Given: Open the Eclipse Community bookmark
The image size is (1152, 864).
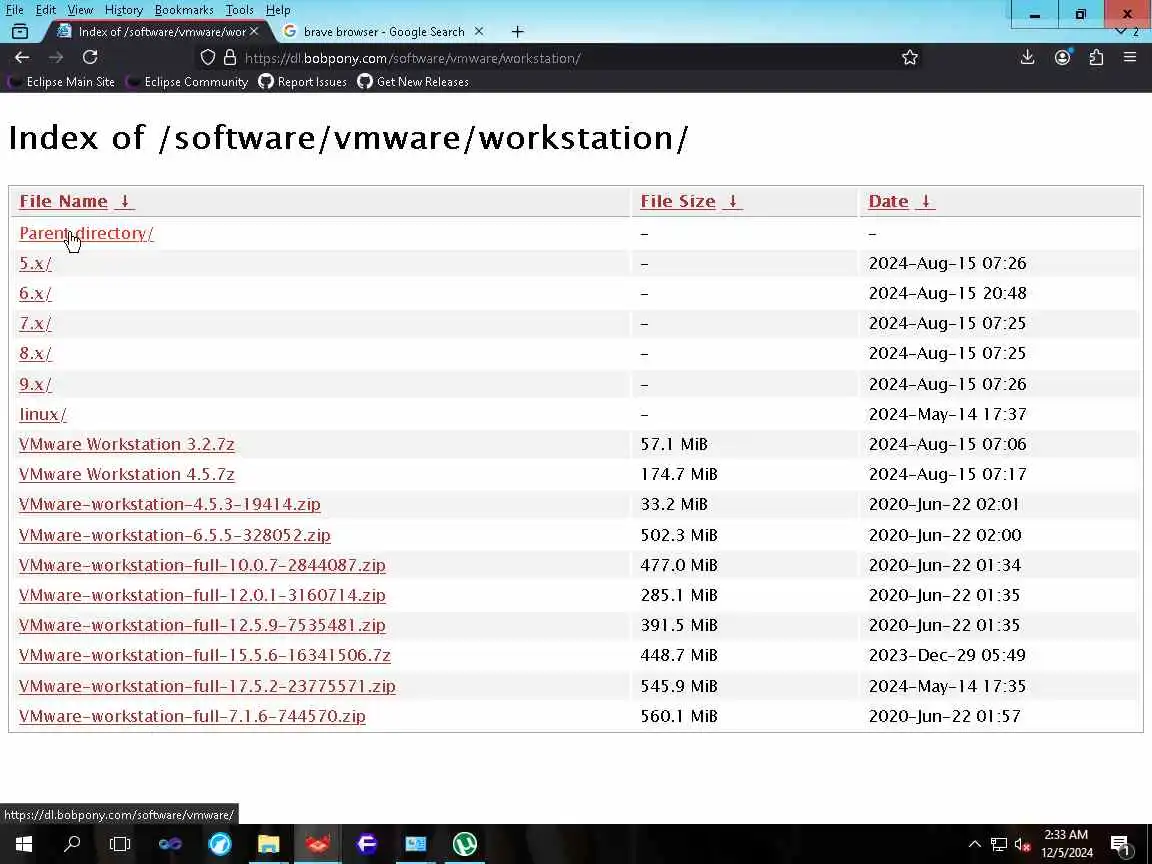Looking at the screenshot, I should (x=187, y=82).
